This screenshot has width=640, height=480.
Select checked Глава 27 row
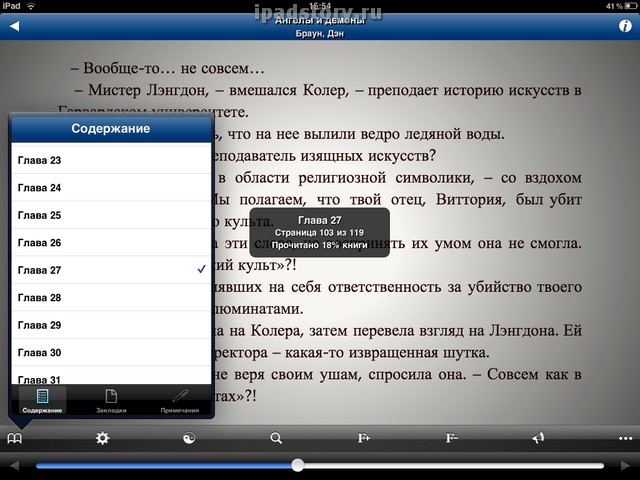[x=111, y=270]
